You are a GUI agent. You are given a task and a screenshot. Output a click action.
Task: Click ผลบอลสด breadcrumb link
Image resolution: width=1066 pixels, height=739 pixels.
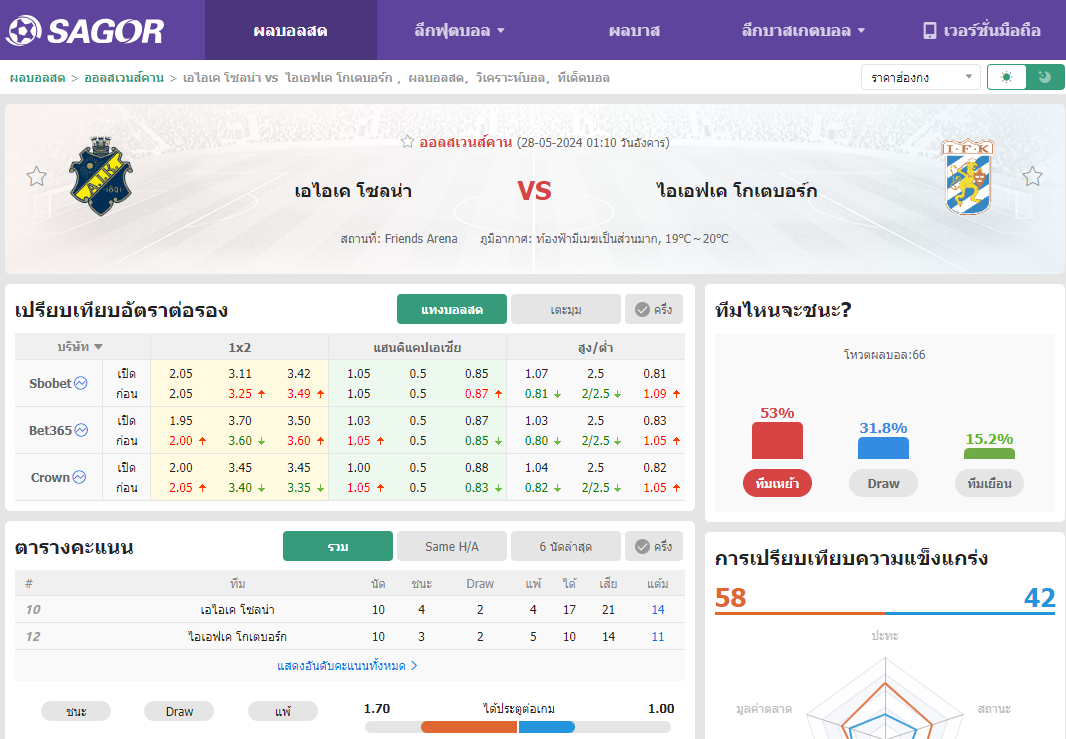pos(37,78)
